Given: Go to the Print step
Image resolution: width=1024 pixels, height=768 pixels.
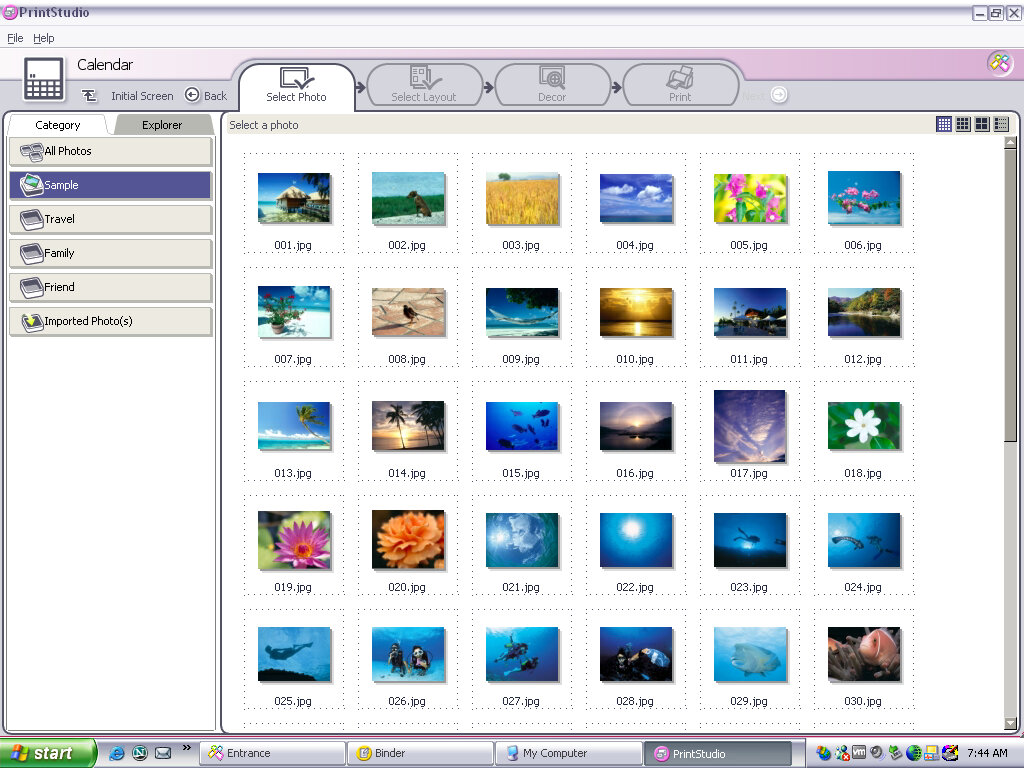Looking at the screenshot, I should click(x=680, y=86).
